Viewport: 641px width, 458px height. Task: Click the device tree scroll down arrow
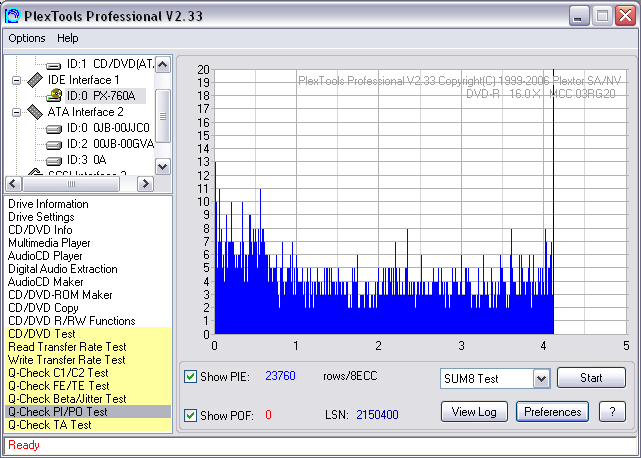click(163, 166)
